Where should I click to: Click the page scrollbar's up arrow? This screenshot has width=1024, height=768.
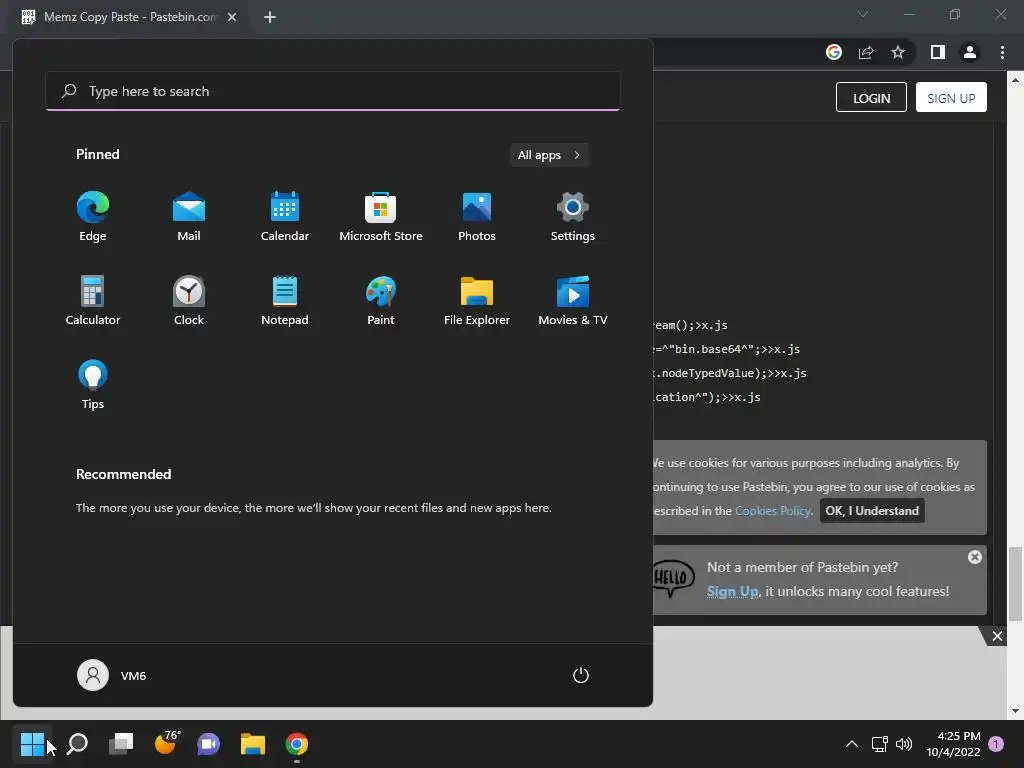[x=1015, y=80]
